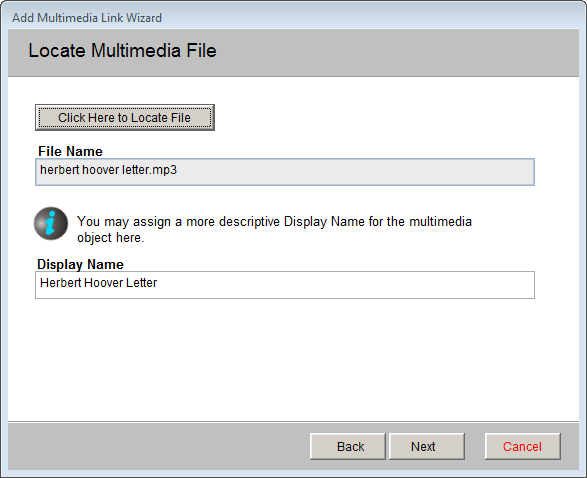Click the Locate Multimedia File heading

122,51
